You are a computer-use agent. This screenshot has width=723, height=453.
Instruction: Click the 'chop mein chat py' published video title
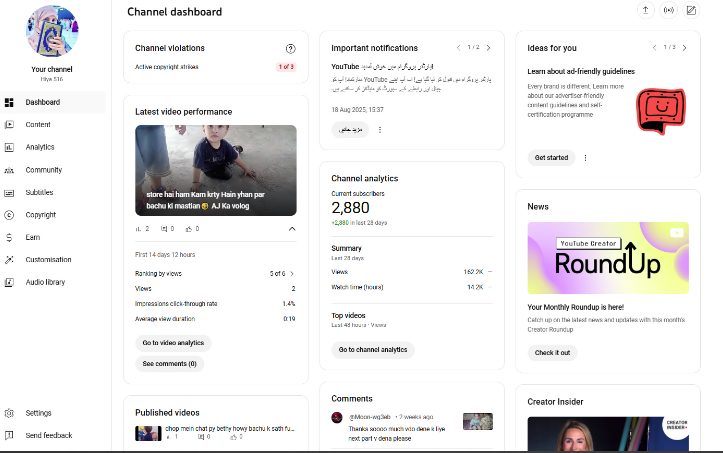tap(230, 429)
